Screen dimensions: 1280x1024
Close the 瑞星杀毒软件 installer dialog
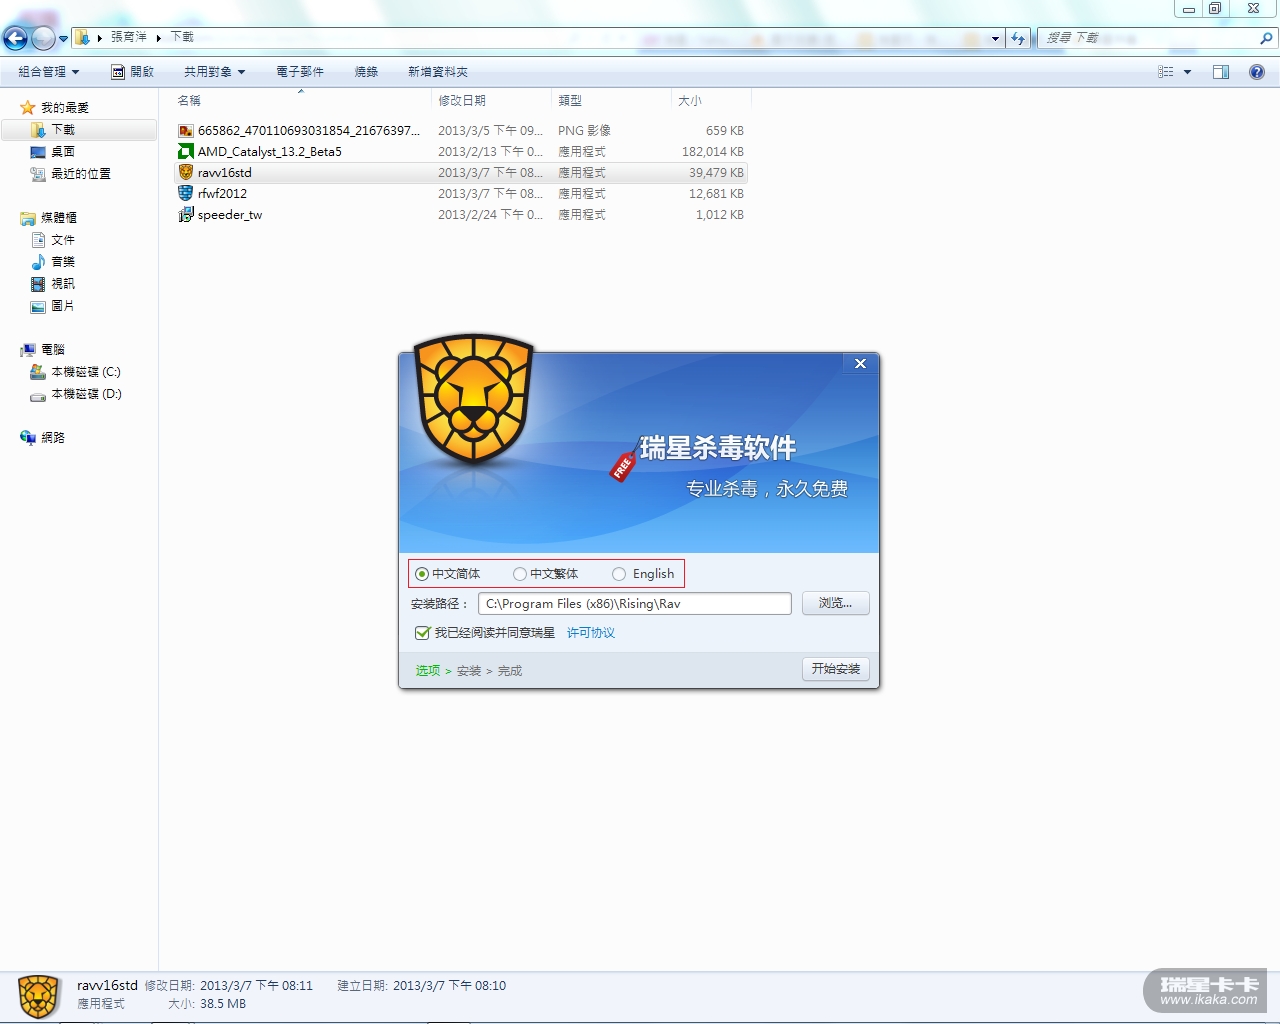860,363
